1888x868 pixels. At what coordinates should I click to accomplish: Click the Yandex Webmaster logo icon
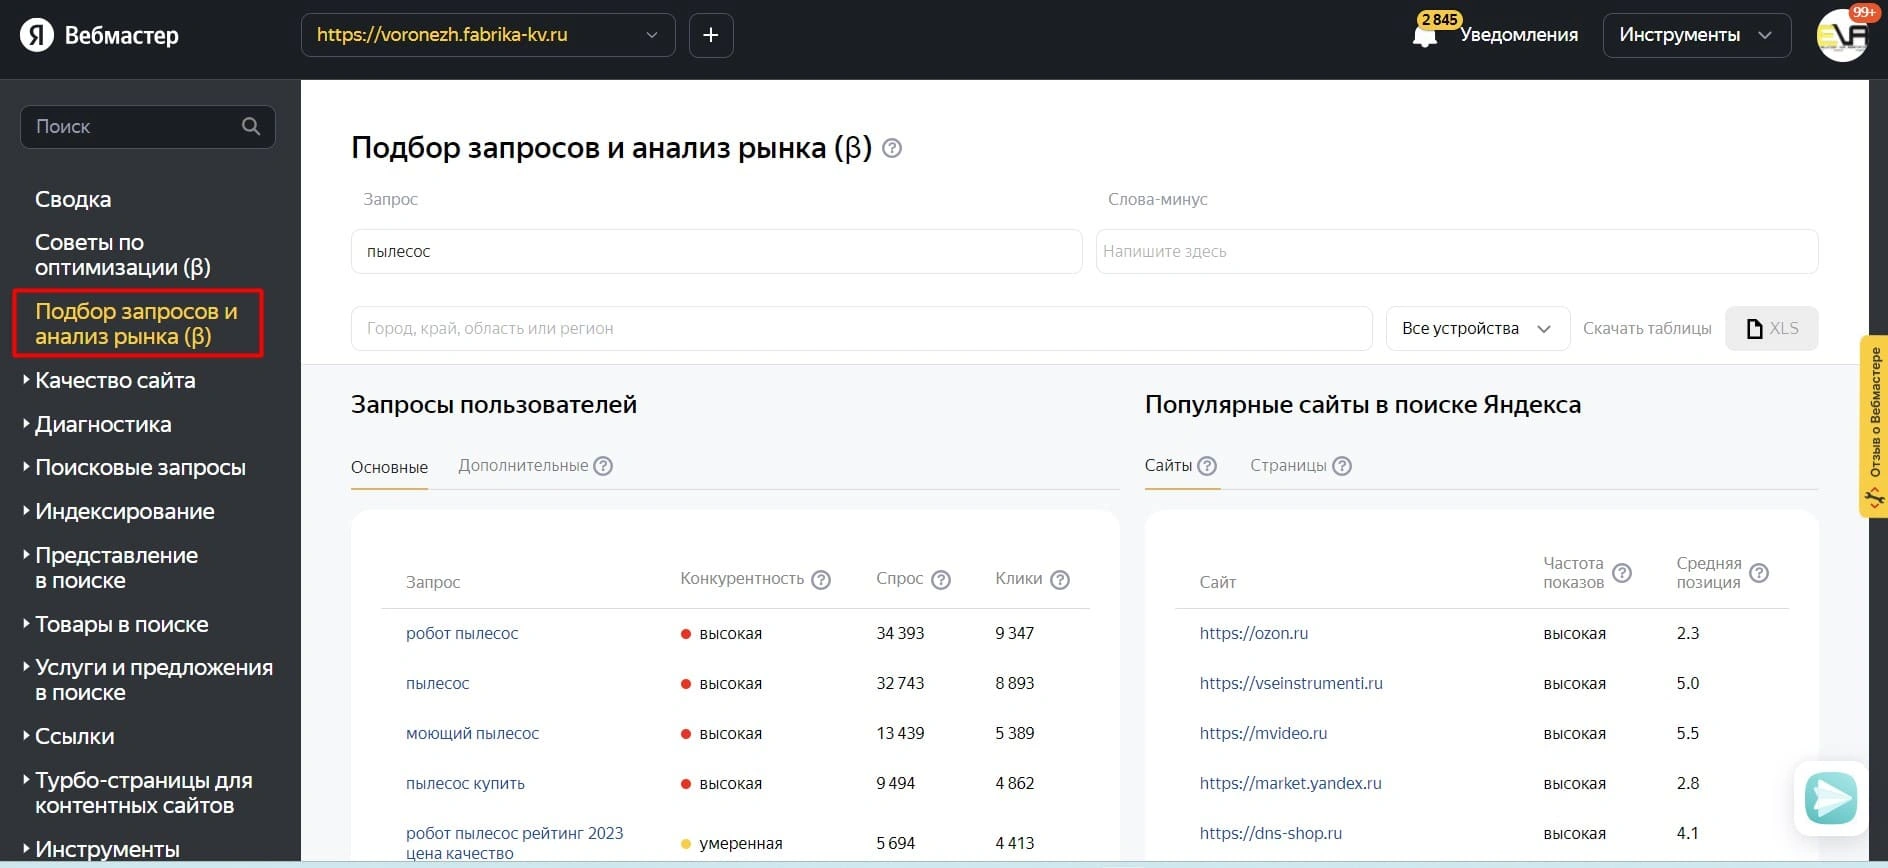[37, 35]
